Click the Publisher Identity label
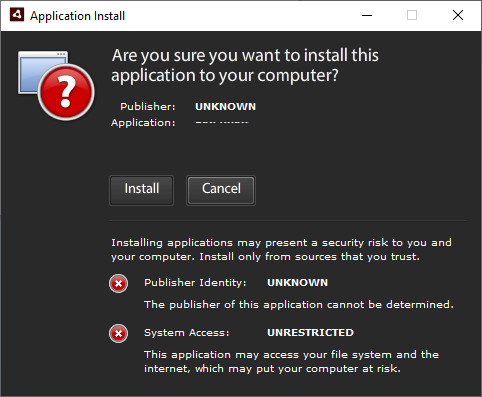Screen dimensions: 482x397 pyautogui.click(x=195, y=283)
